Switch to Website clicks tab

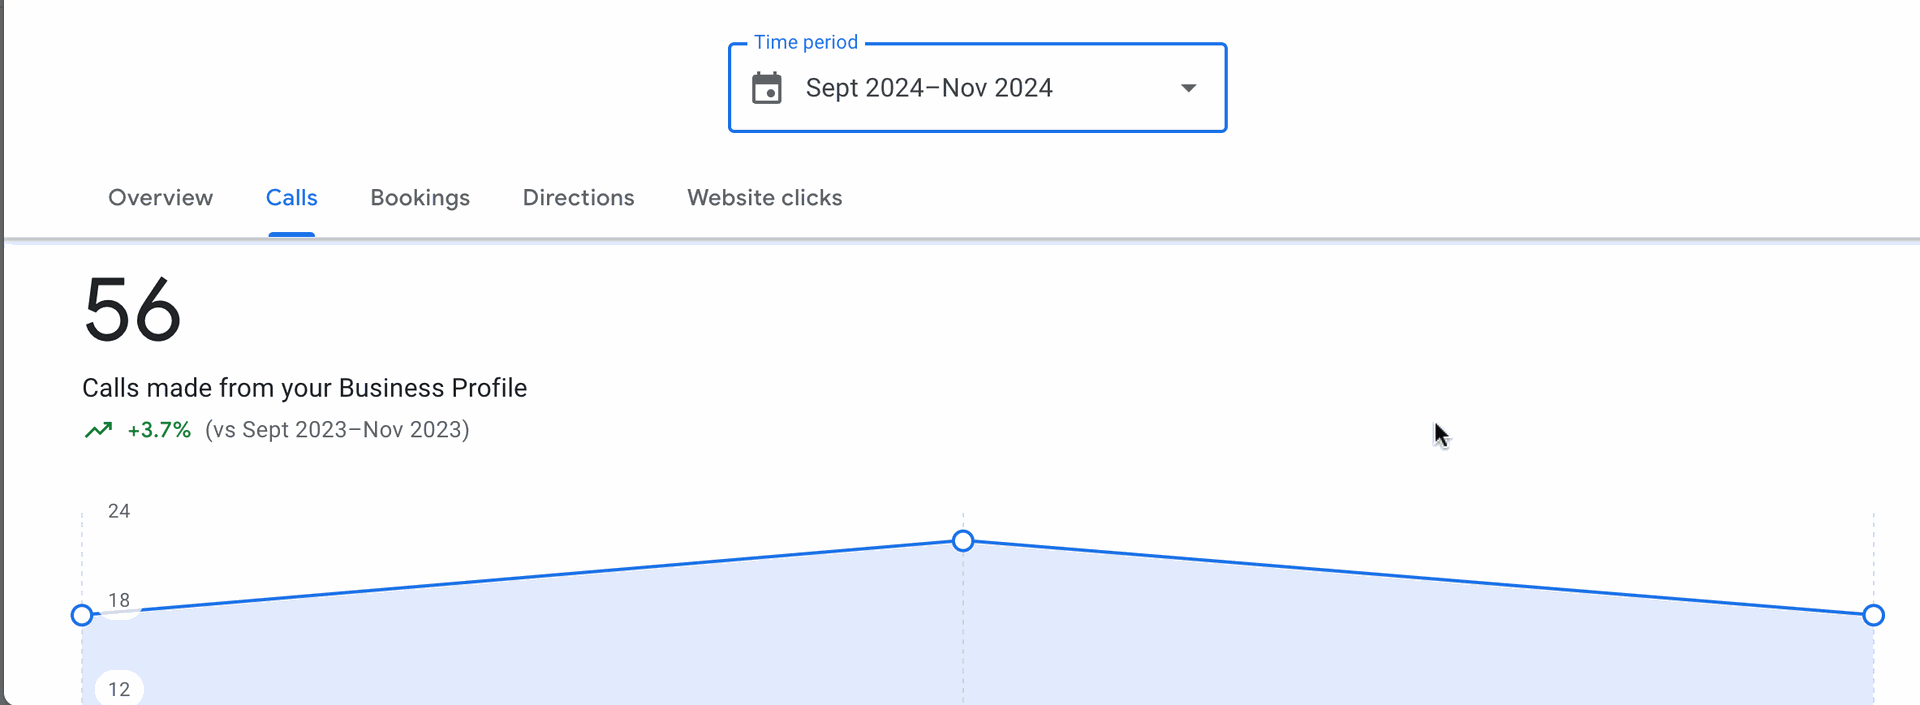(x=765, y=198)
